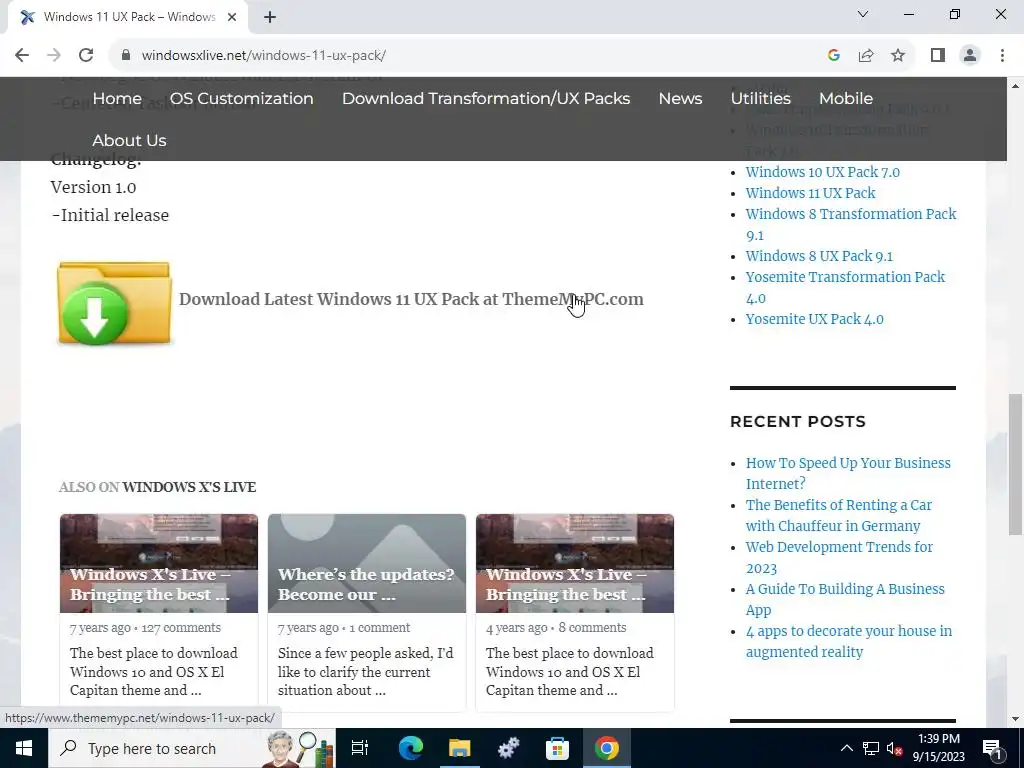Viewport: 1024px width, 768px height.
Task: Share this page using the share icon
Action: coord(866,56)
